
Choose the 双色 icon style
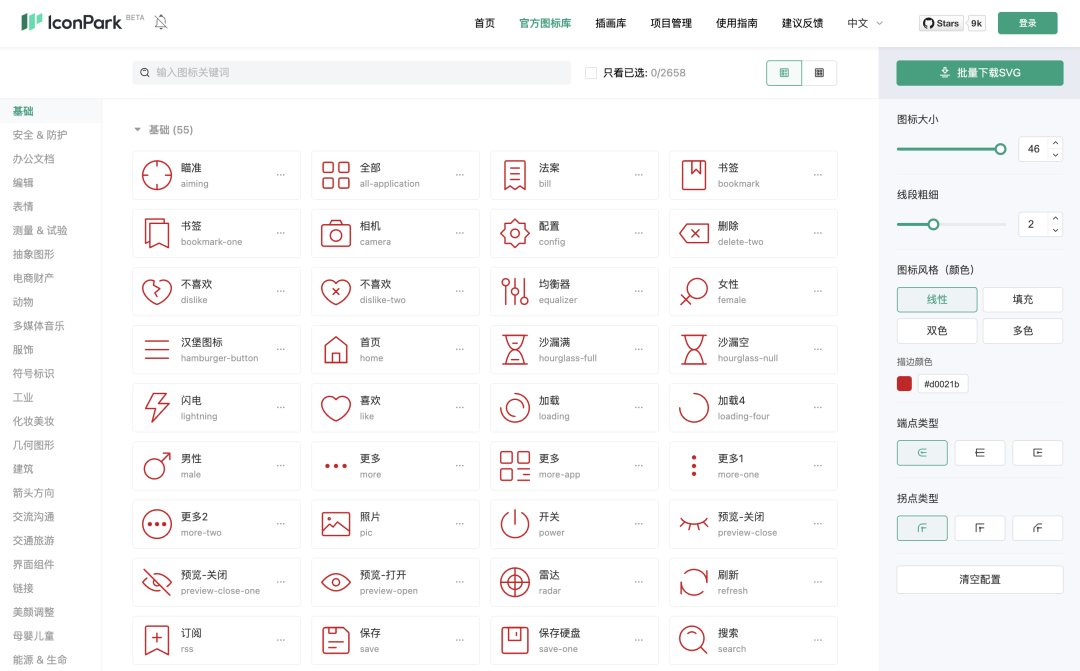pos(937,331)
